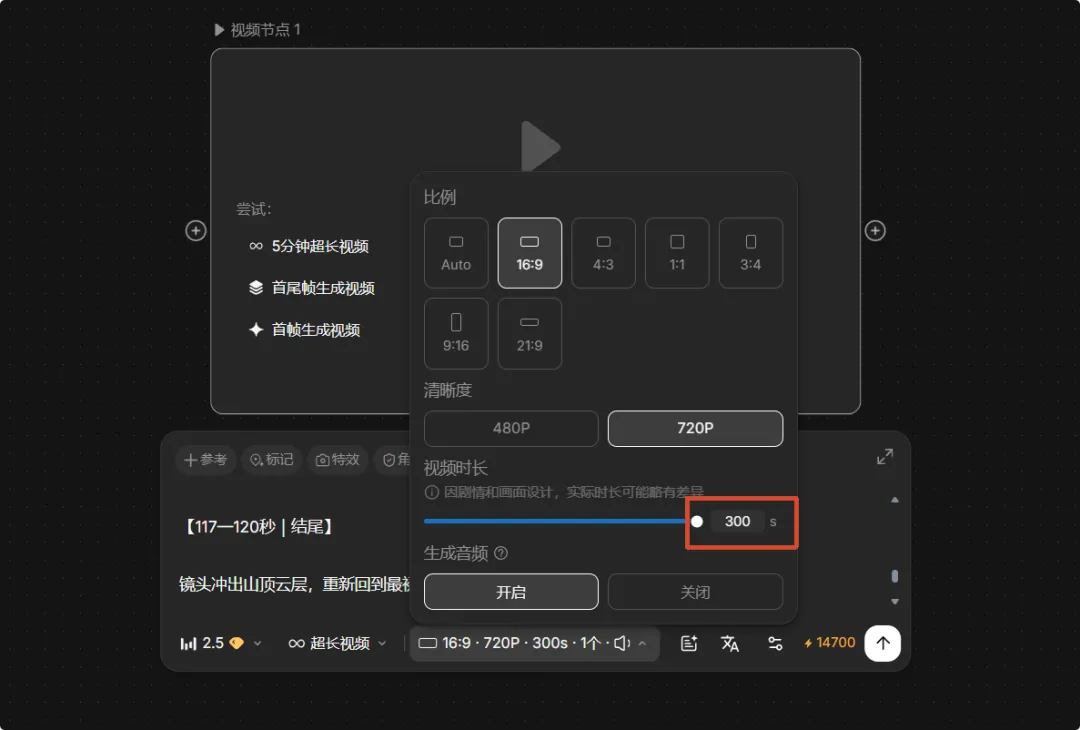
Task: Click the 300 seconds duration field
Action: [x=737, y=521]
